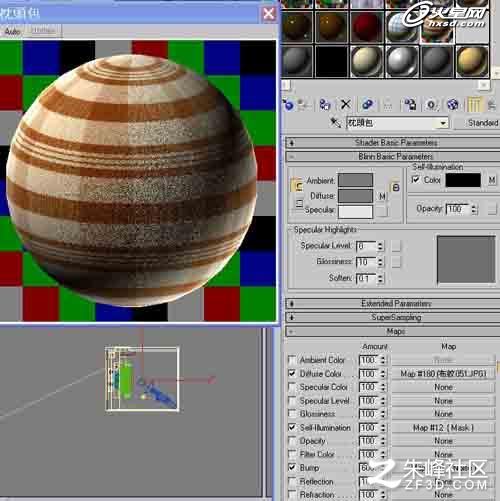
Task: Select the red sphere material slot
Action: [x=366, y=27]
